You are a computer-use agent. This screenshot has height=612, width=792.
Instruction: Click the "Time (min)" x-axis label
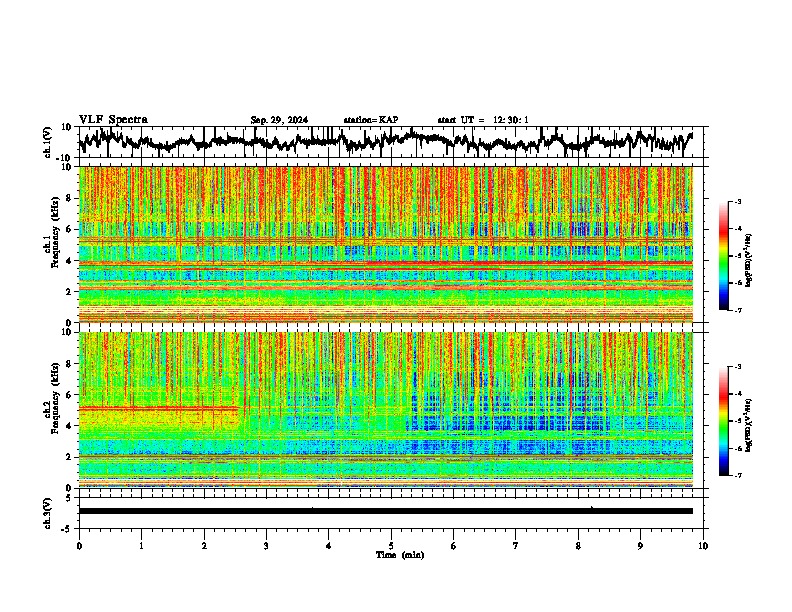tap(400, 555)
